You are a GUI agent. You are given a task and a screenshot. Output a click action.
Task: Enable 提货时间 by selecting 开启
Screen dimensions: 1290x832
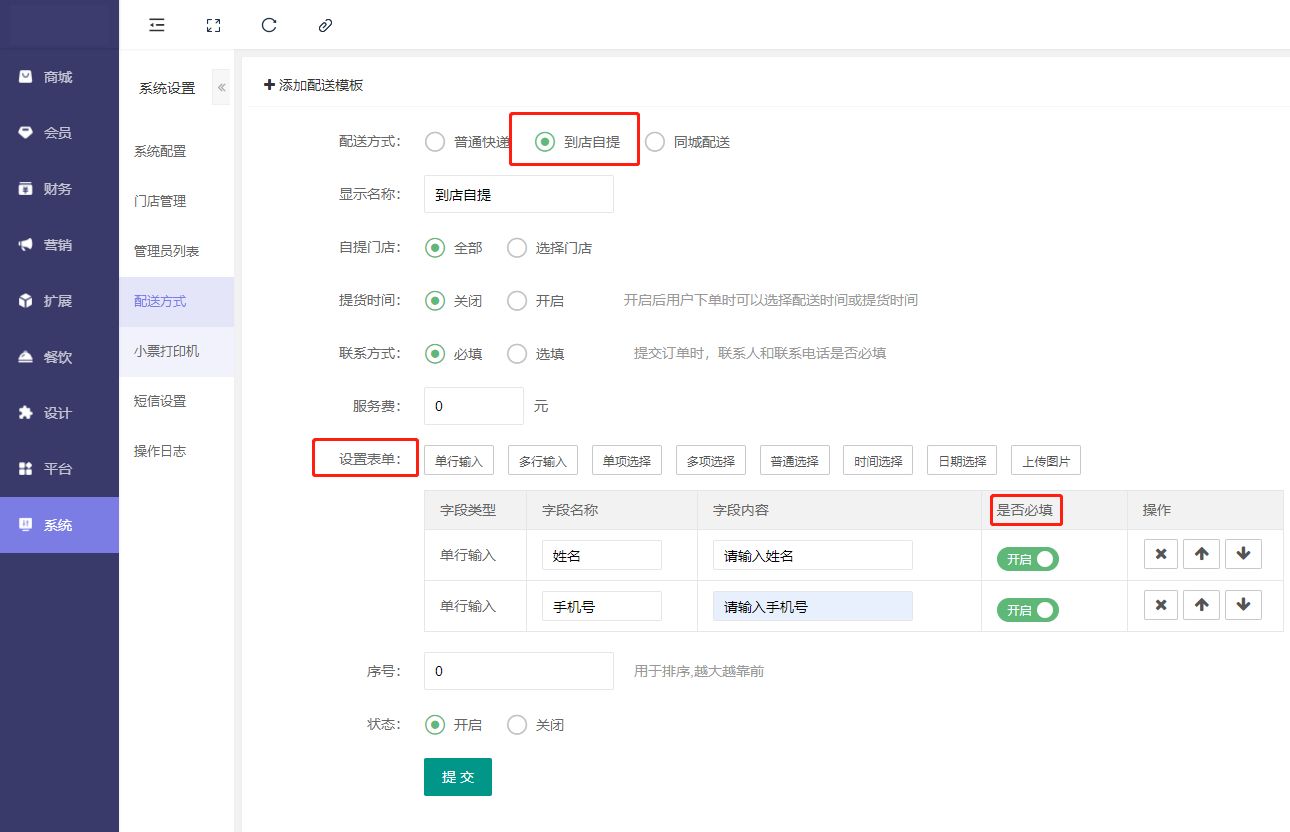517,300
